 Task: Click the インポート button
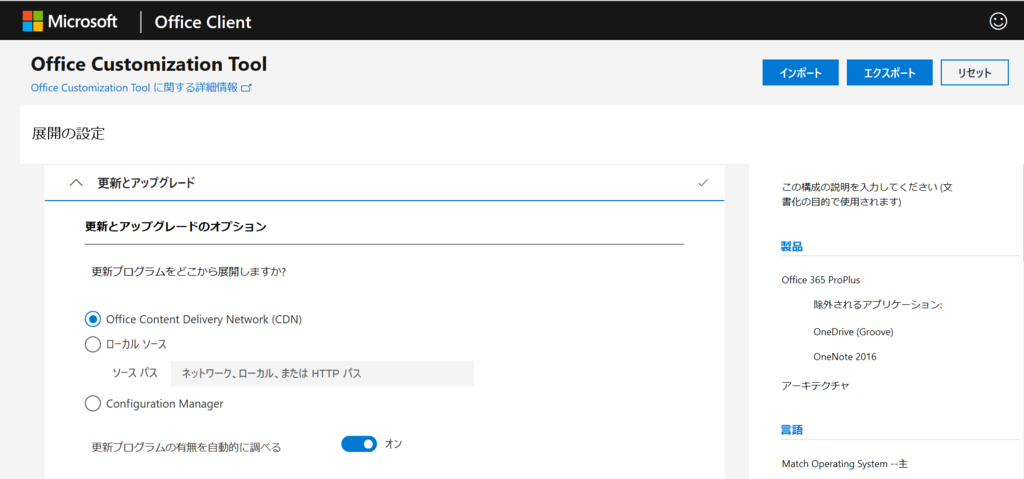800,73
